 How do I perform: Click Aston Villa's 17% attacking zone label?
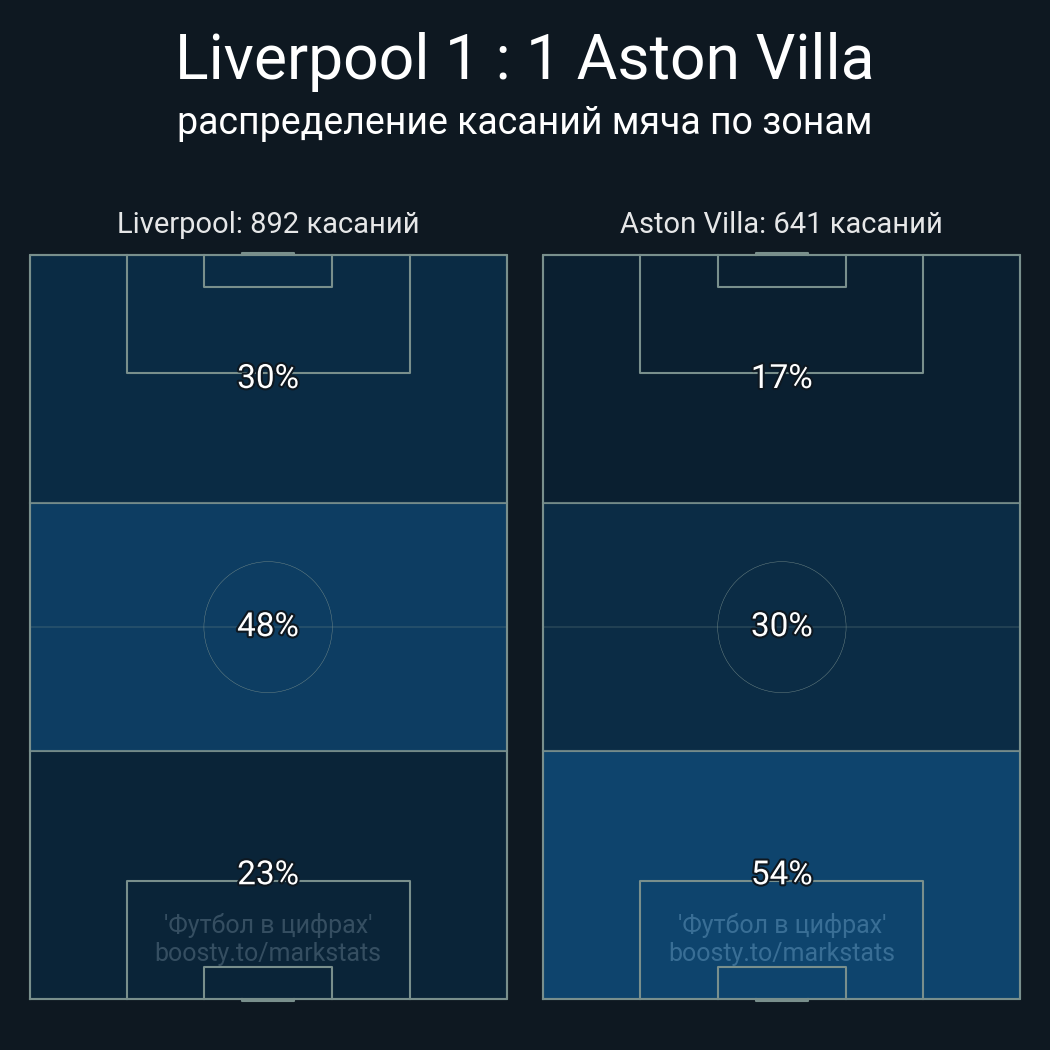[781, 378]
